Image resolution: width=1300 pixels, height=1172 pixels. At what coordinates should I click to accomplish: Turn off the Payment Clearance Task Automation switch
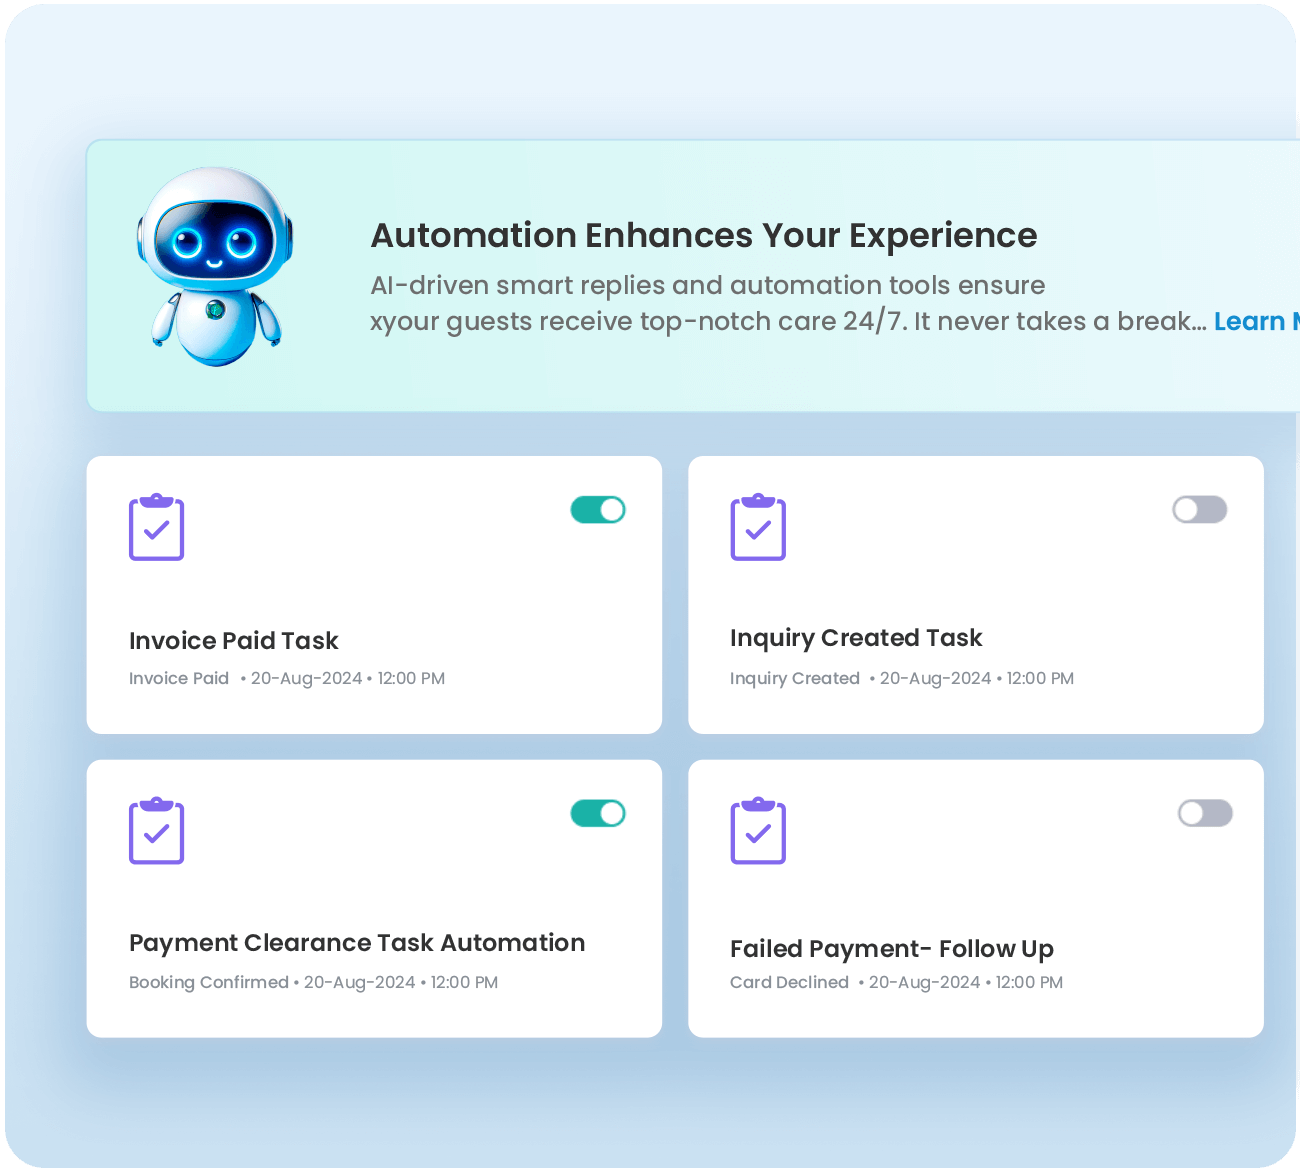[x=598, y=814]
